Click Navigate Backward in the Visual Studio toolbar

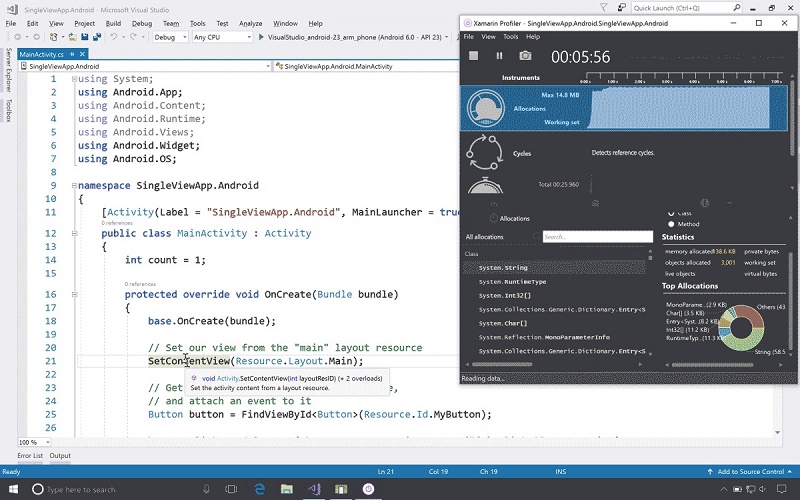18,37
